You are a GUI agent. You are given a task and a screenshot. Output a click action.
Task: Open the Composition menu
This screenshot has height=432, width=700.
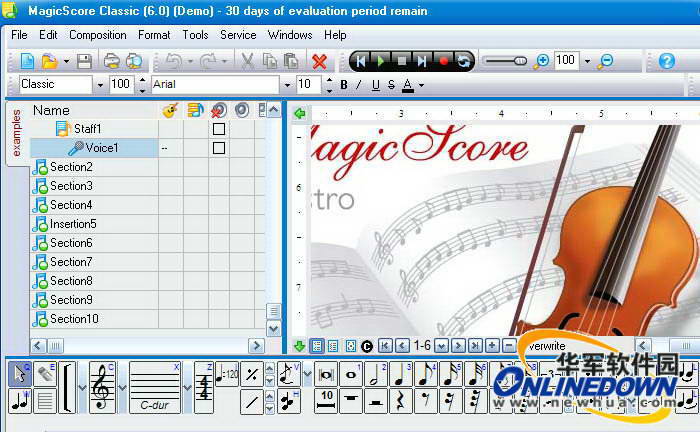coord(97,35)
